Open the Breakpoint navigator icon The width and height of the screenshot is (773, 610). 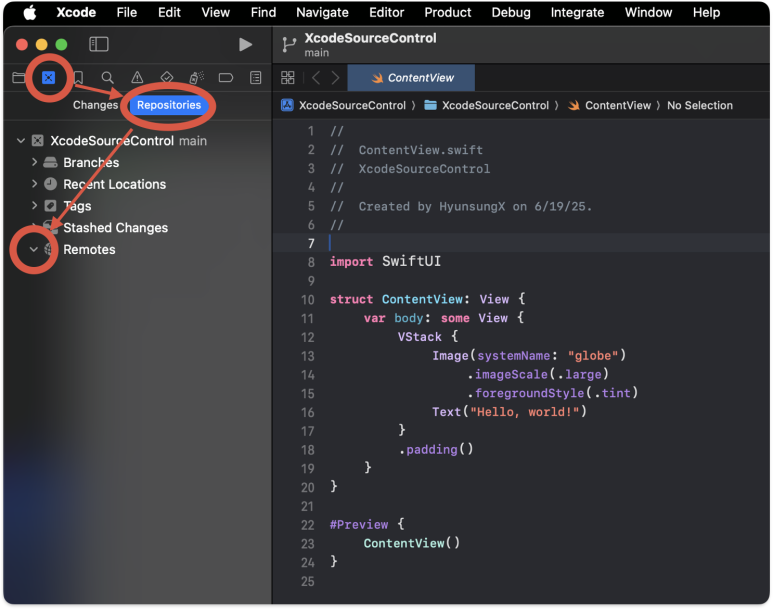[226, 77]
